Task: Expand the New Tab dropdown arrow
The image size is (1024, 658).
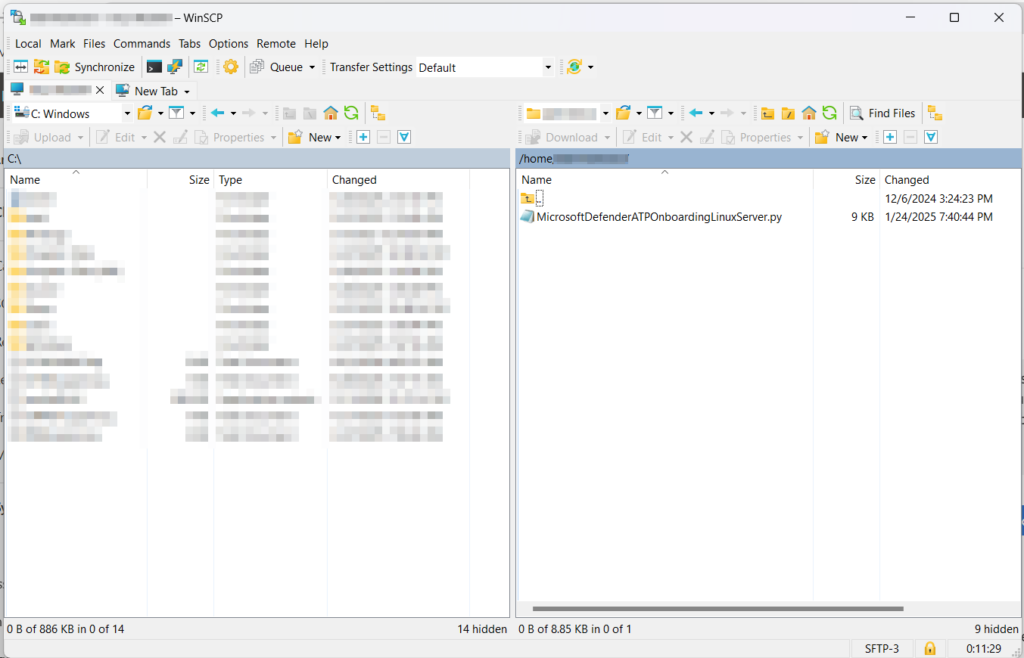Action: (187, 91)
